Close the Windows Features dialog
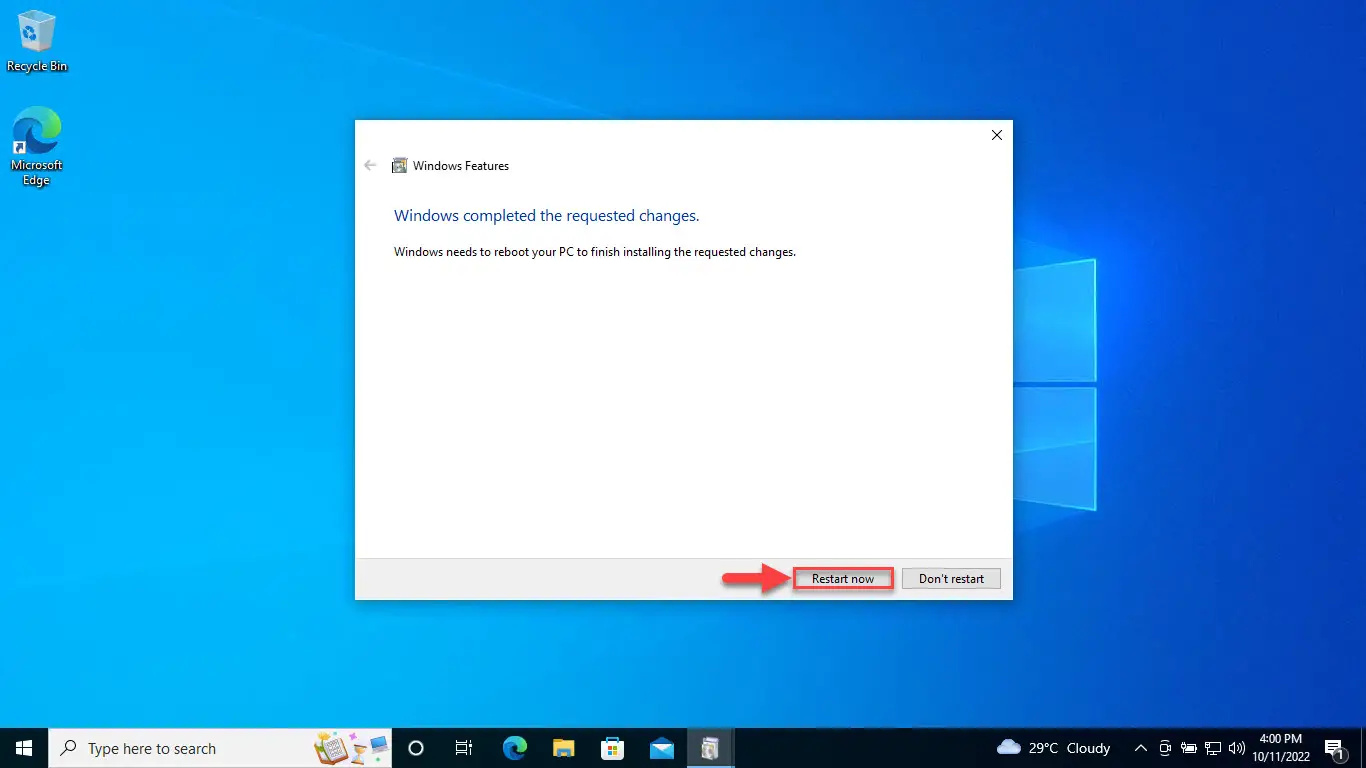The image size is (1366, 768). 996,135
